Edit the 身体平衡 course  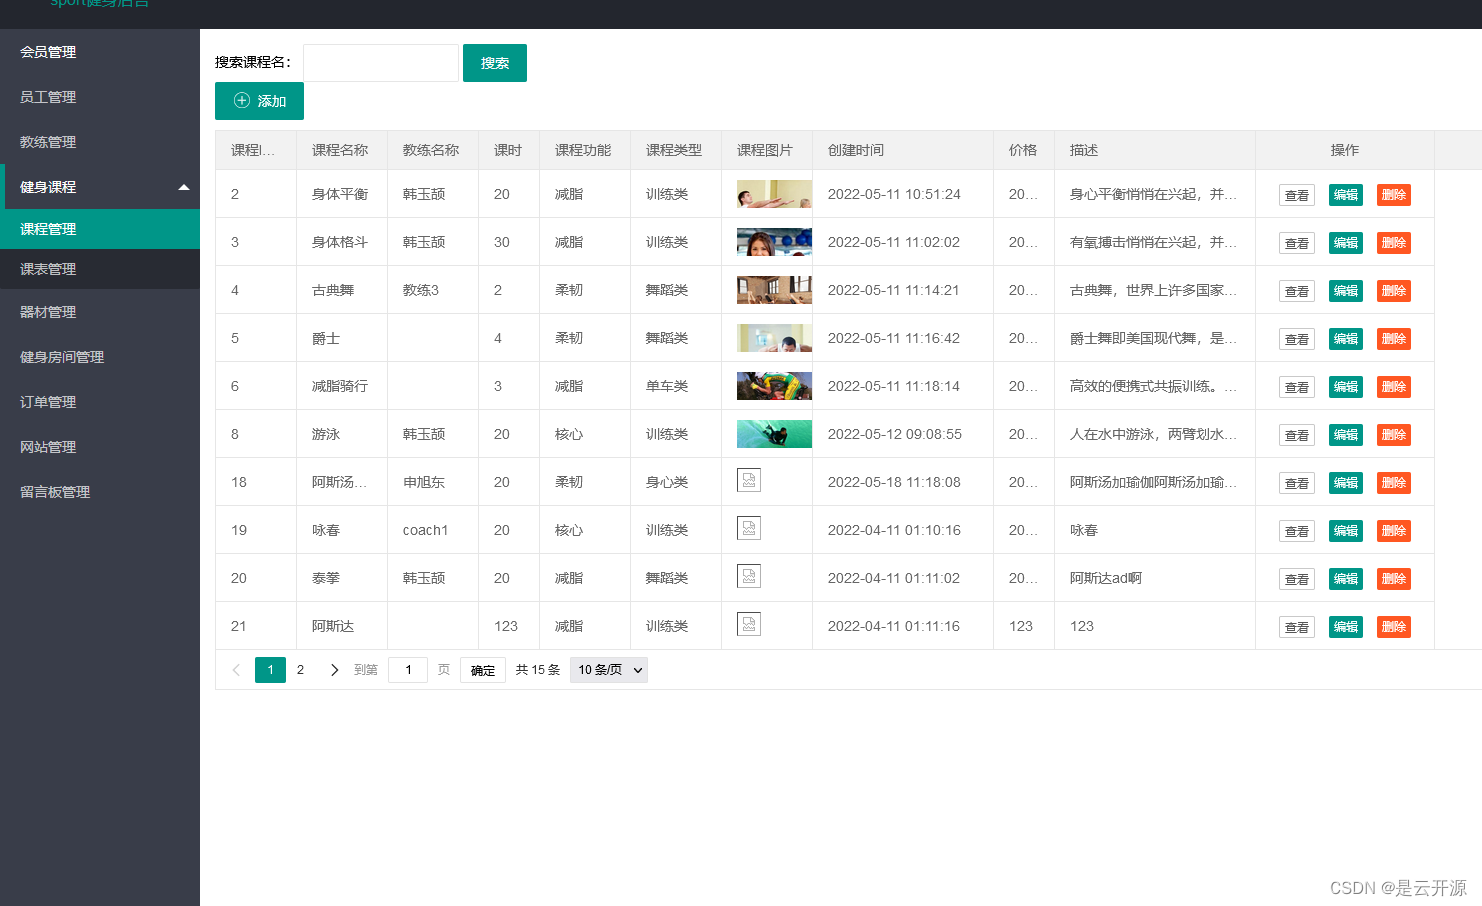[x=1346, y=195]
